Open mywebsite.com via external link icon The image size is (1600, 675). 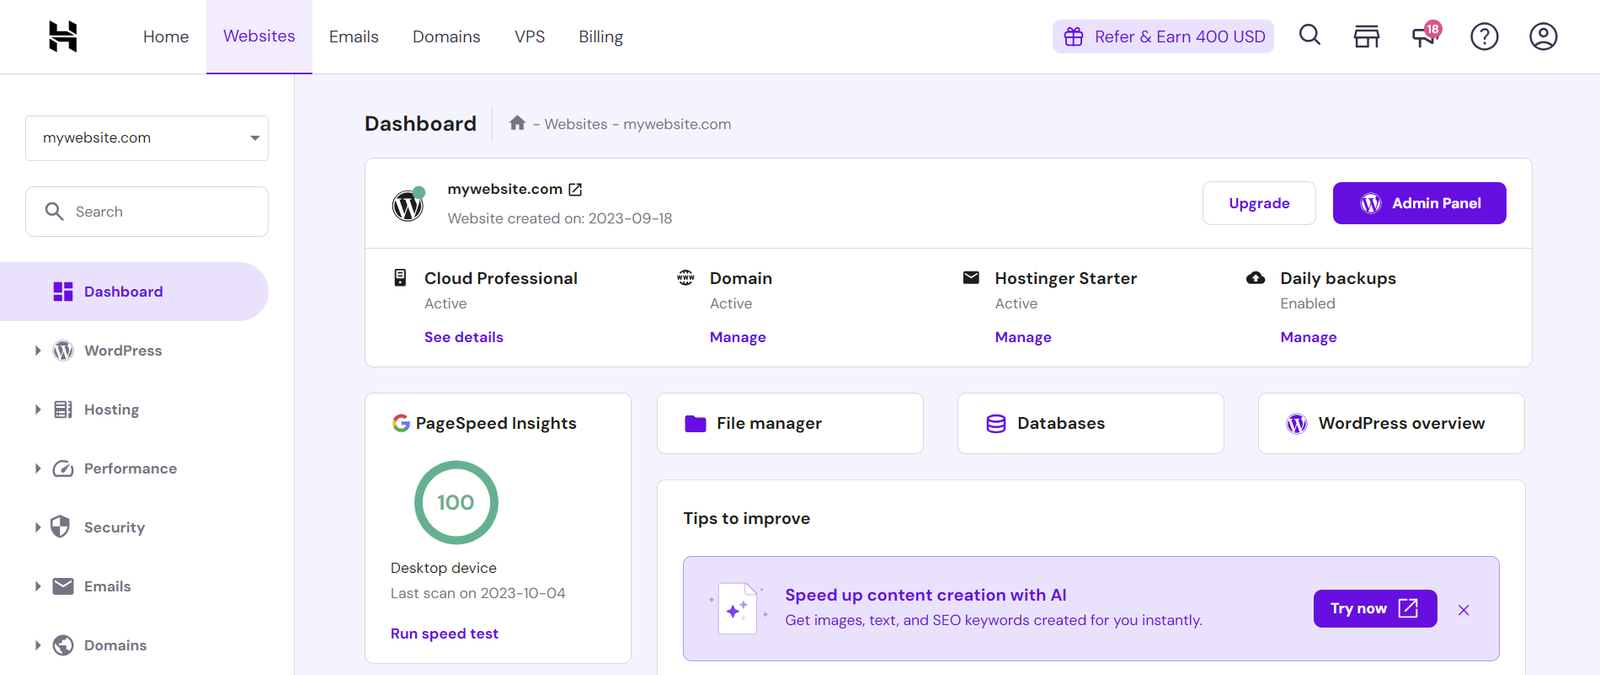pos(575,189)
